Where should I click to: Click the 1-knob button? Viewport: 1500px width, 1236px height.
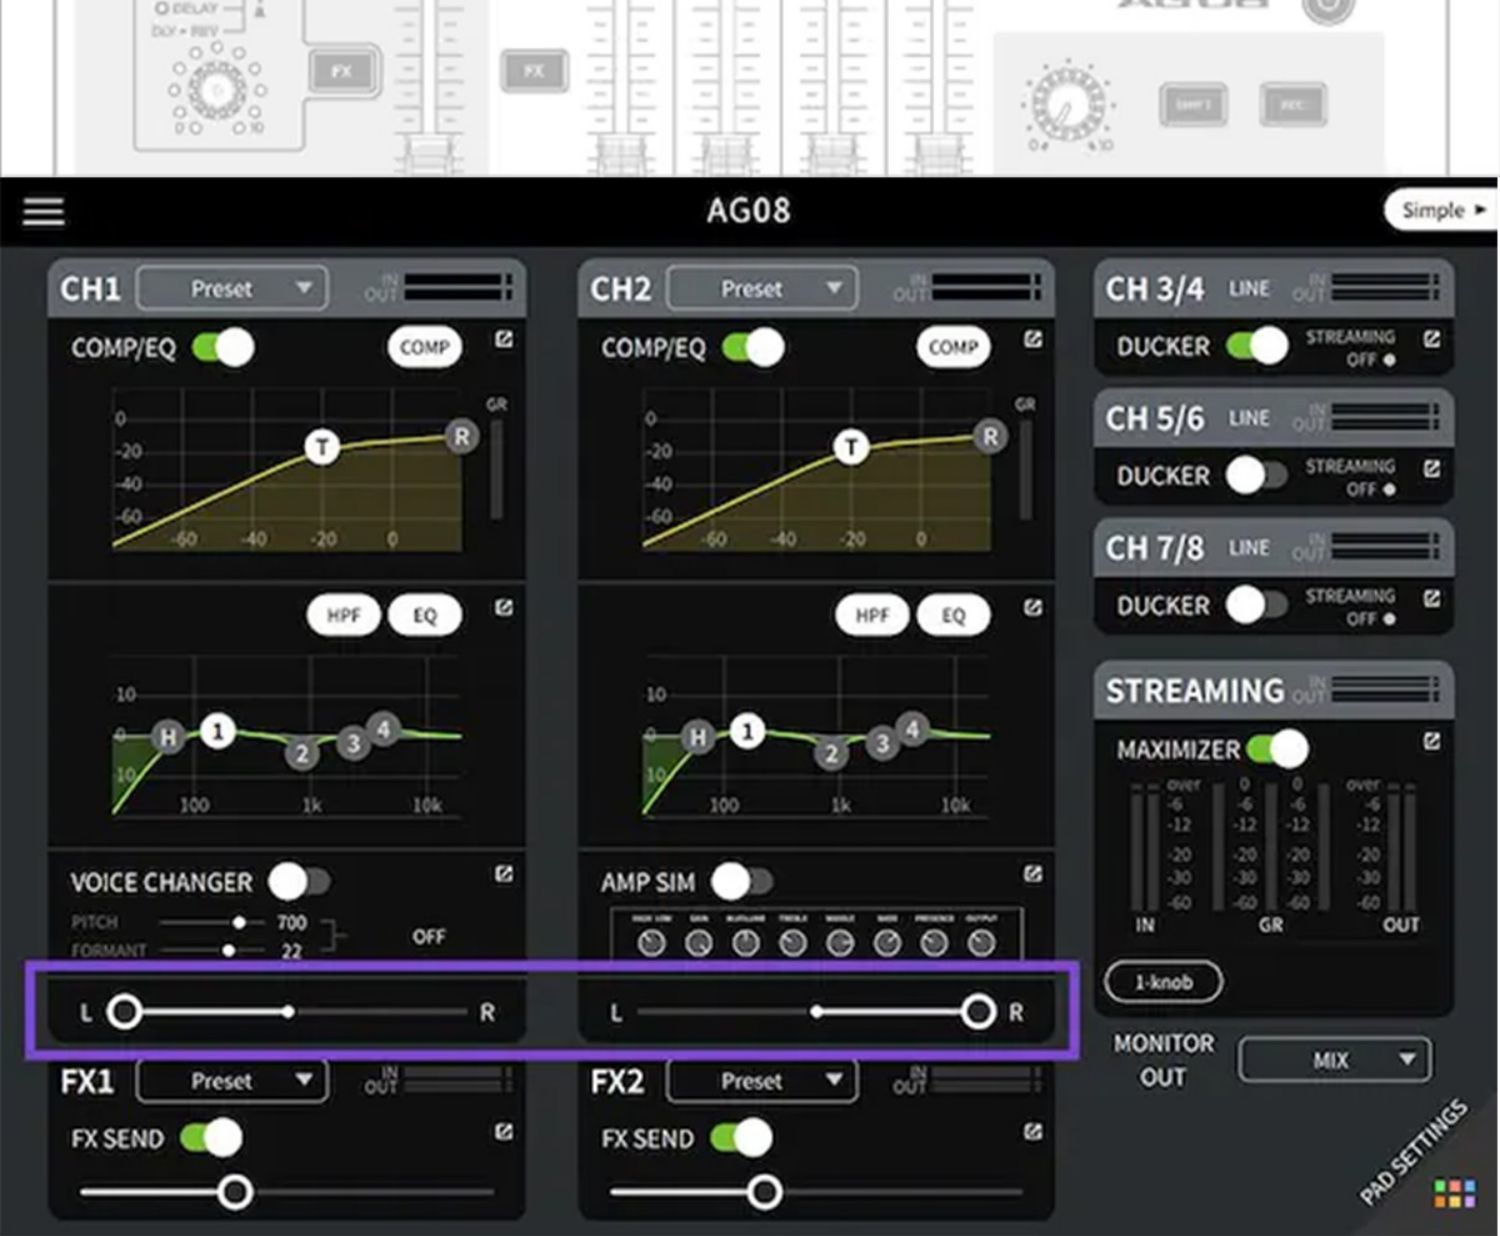click(x=1163, y=982)
